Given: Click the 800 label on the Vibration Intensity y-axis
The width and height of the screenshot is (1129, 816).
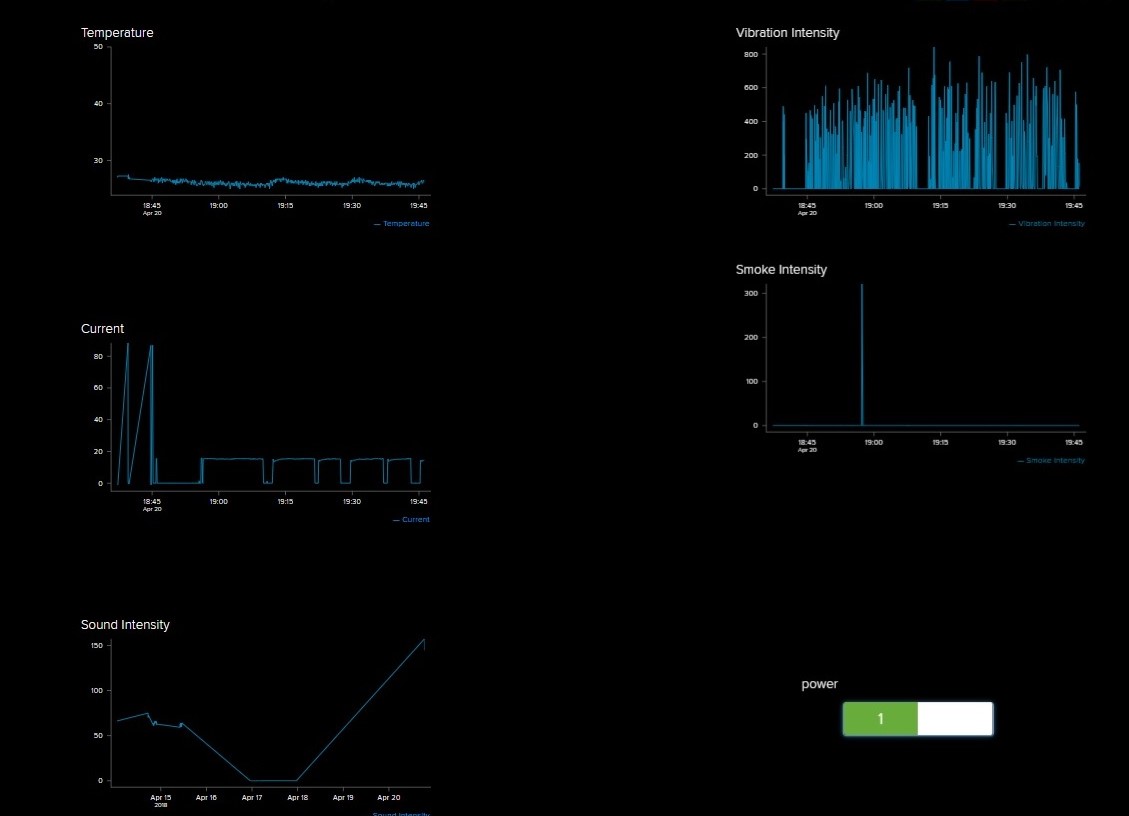Looking at the screenshot, I should tap(751, 54).
